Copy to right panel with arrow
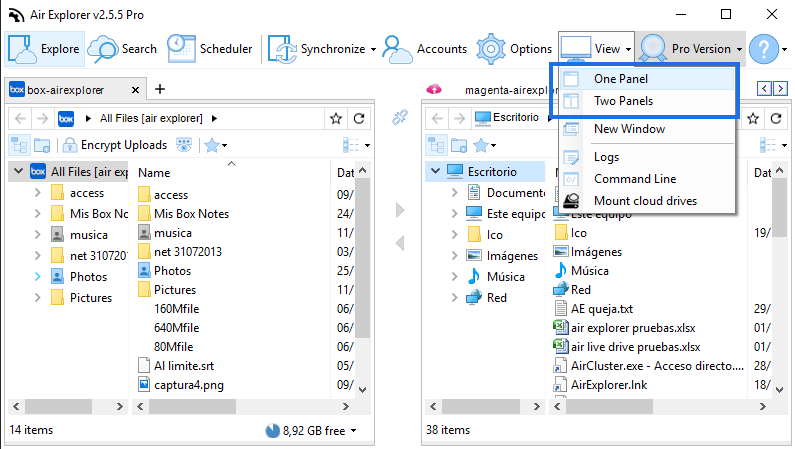 coord(400,210)
